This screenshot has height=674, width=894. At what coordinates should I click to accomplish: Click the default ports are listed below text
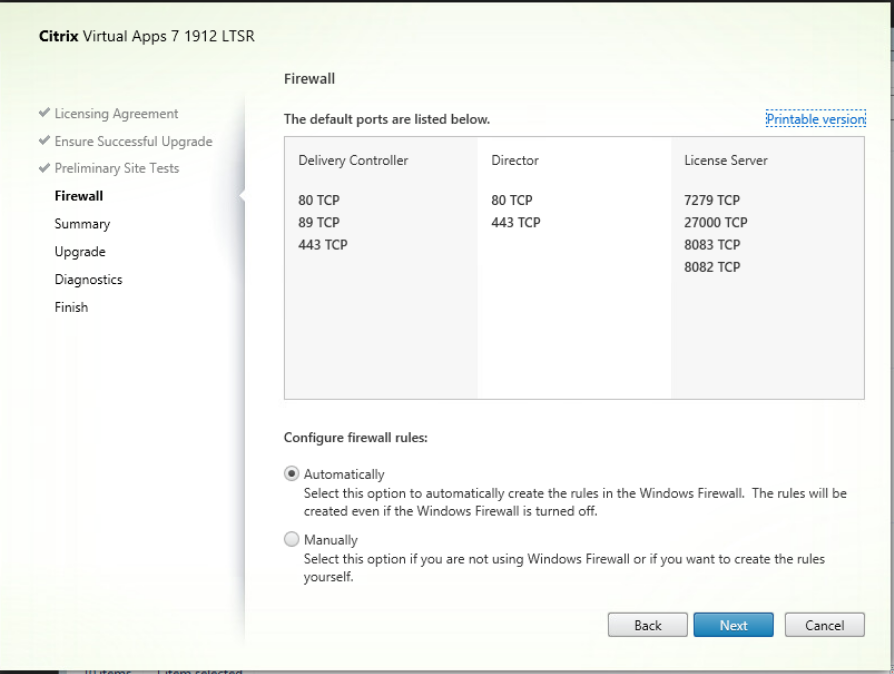point(387,119)
